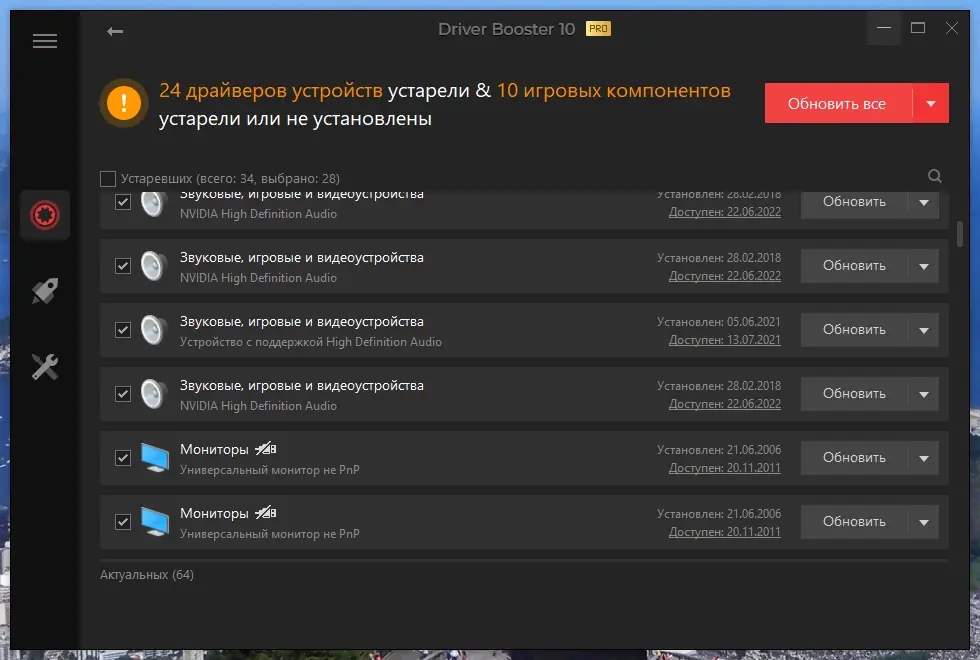Click the orange exclamation warning icon
This screenshot has height=660, width=980.
[122, 102]
